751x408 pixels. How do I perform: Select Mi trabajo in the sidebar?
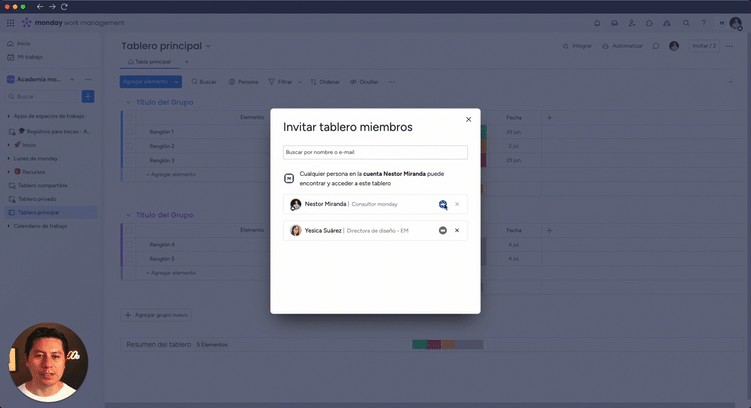[29, 57]
